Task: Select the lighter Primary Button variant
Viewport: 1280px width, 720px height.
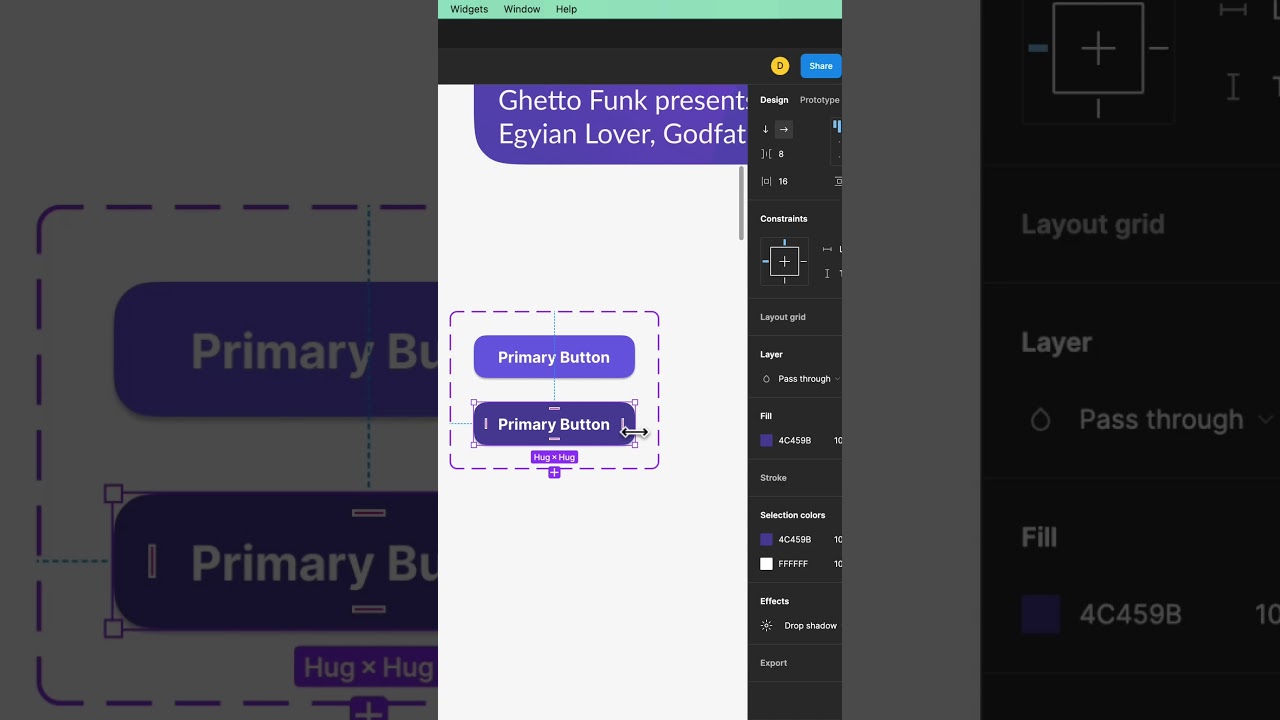Action: click(554, 357)
